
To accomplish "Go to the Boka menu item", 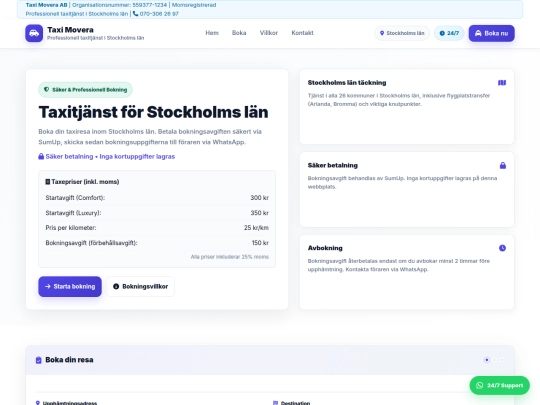I will pyautogui.click(x=239, y=33).
